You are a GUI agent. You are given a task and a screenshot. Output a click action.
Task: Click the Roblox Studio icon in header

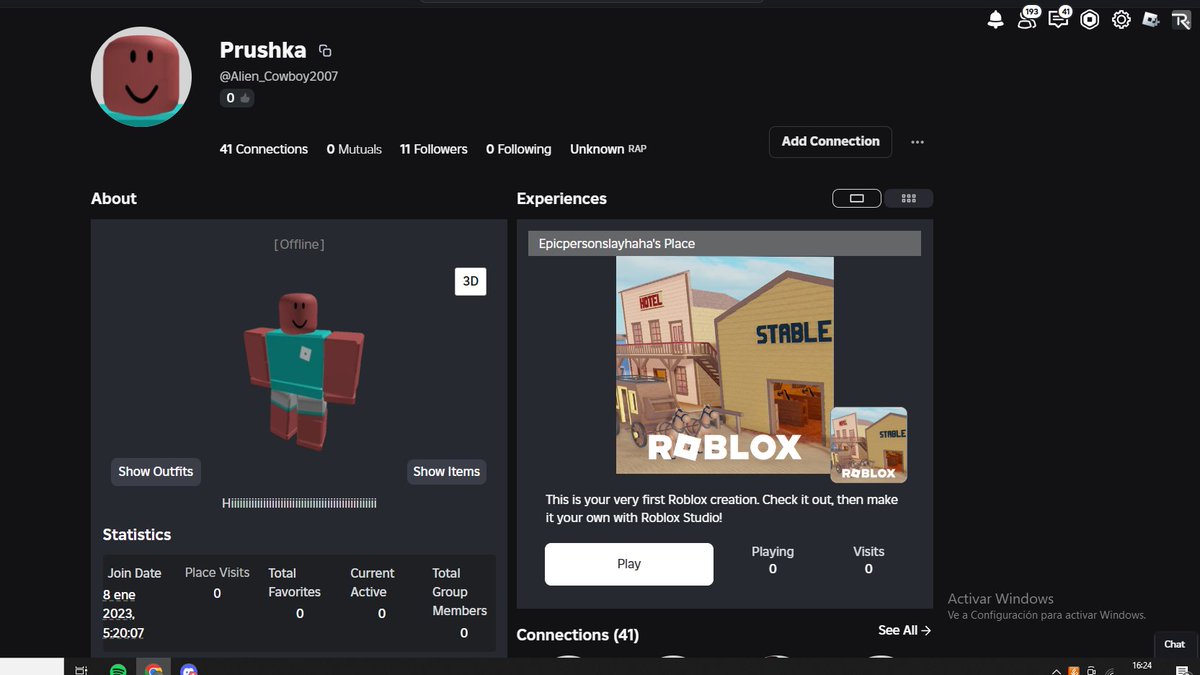(1151, 19)
